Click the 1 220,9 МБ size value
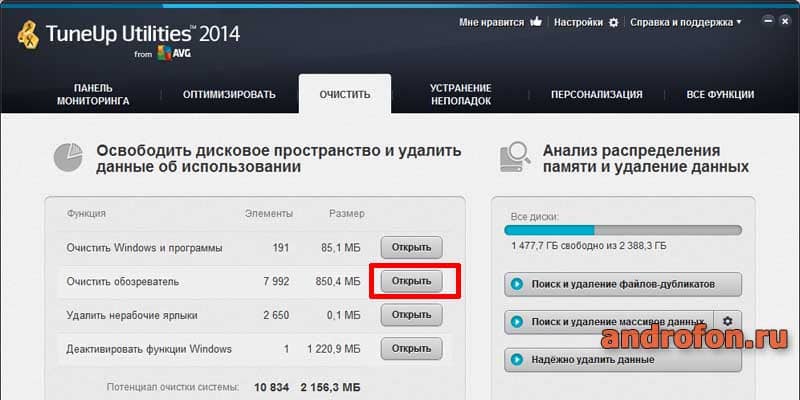Viewport: 800px width, 400px height. point(334,349)
